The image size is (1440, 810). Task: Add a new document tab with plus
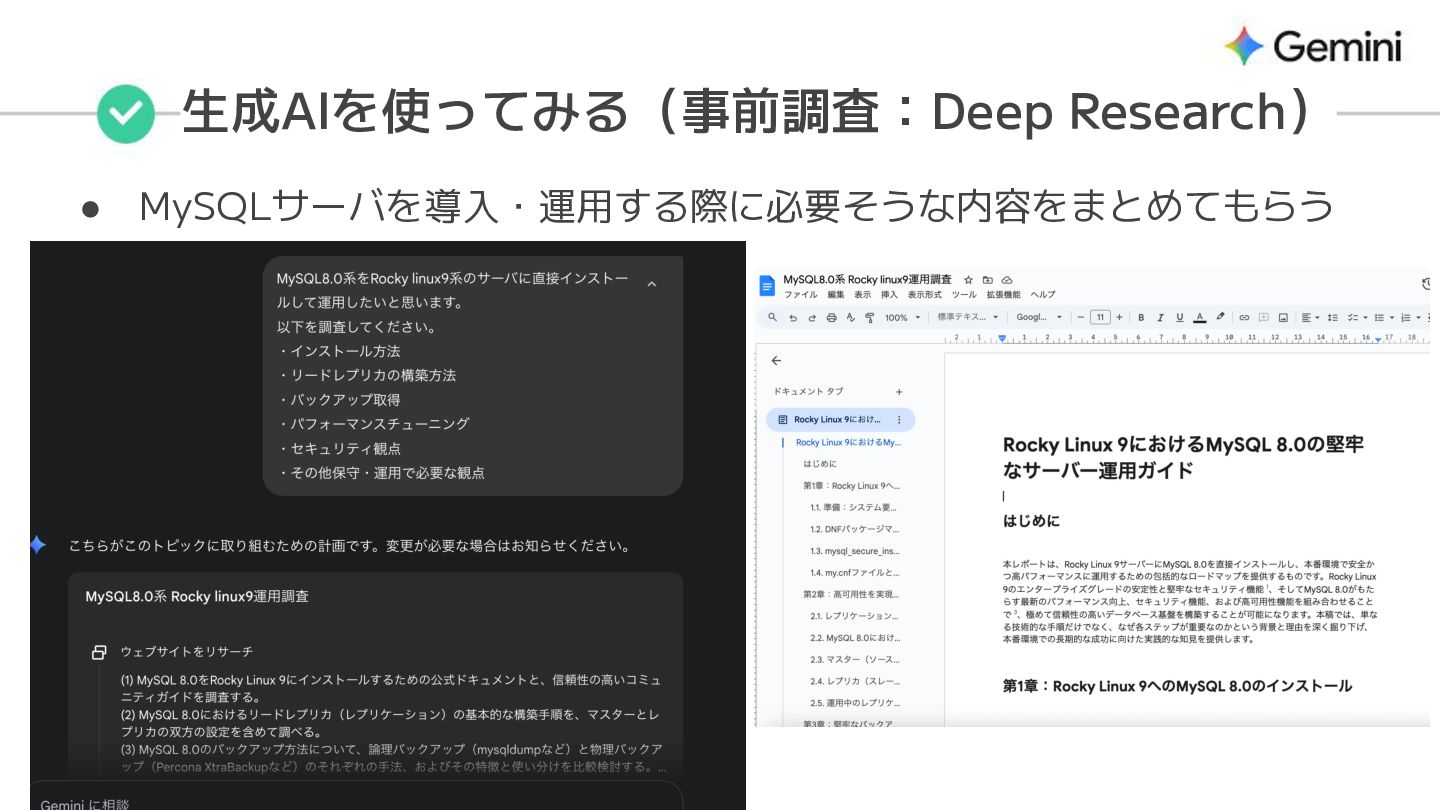[x=899, y=392]
